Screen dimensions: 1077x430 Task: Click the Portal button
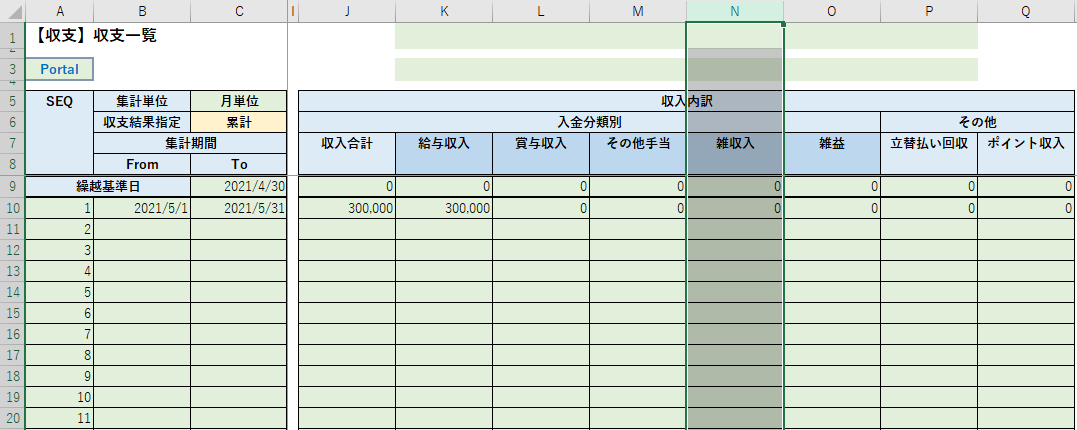point(59,69)
